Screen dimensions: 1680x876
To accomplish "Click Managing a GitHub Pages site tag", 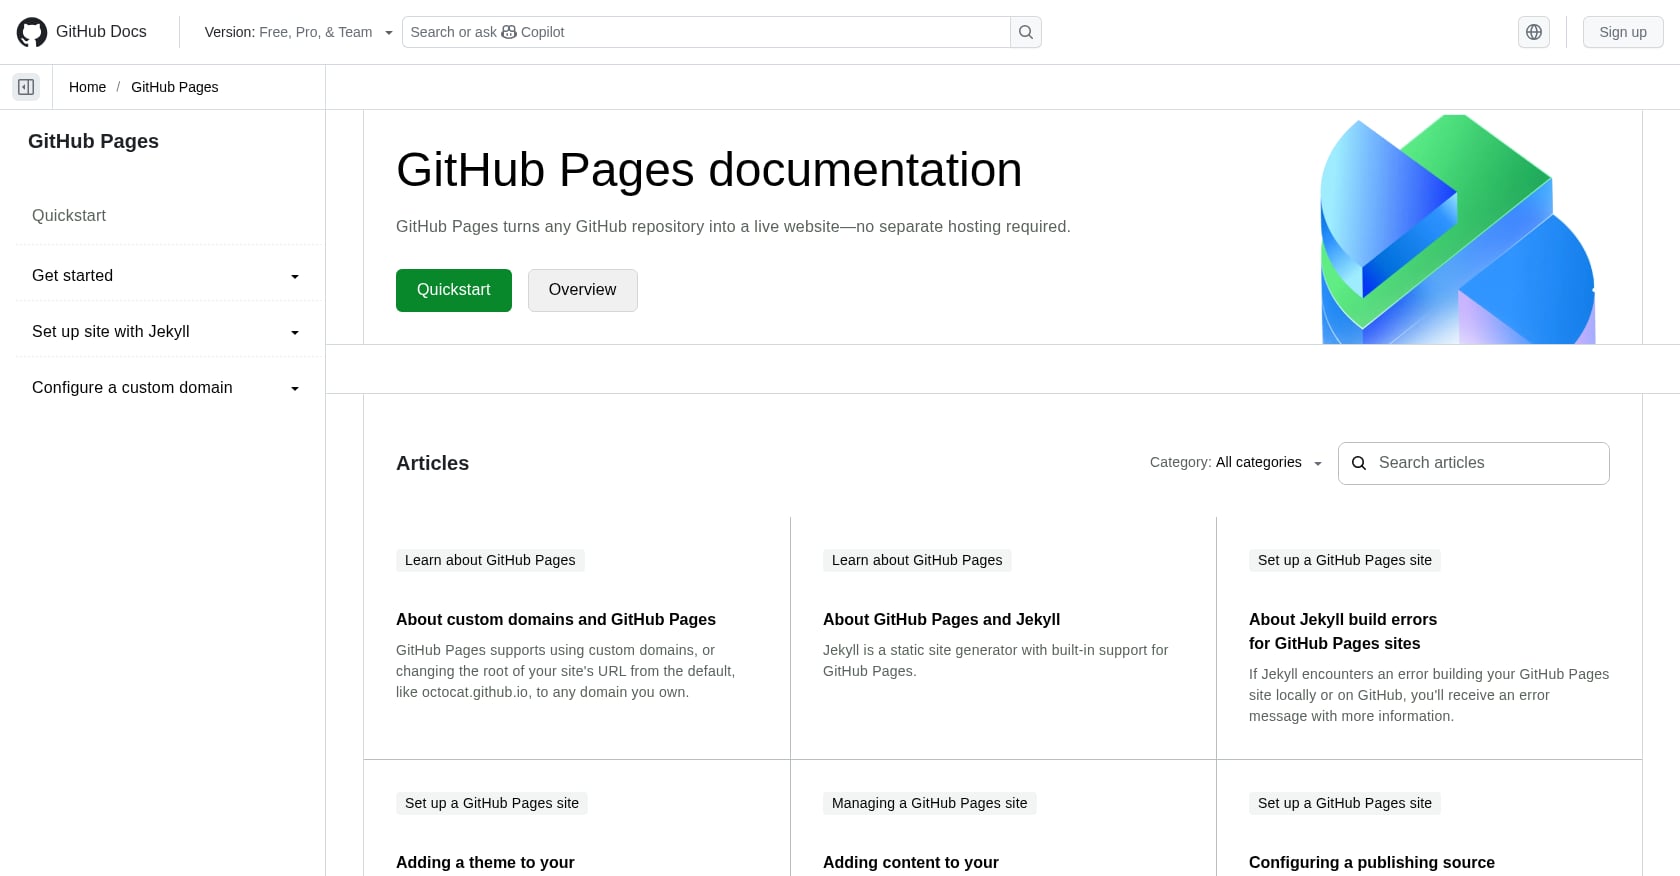I will click(x=929, y=803).
